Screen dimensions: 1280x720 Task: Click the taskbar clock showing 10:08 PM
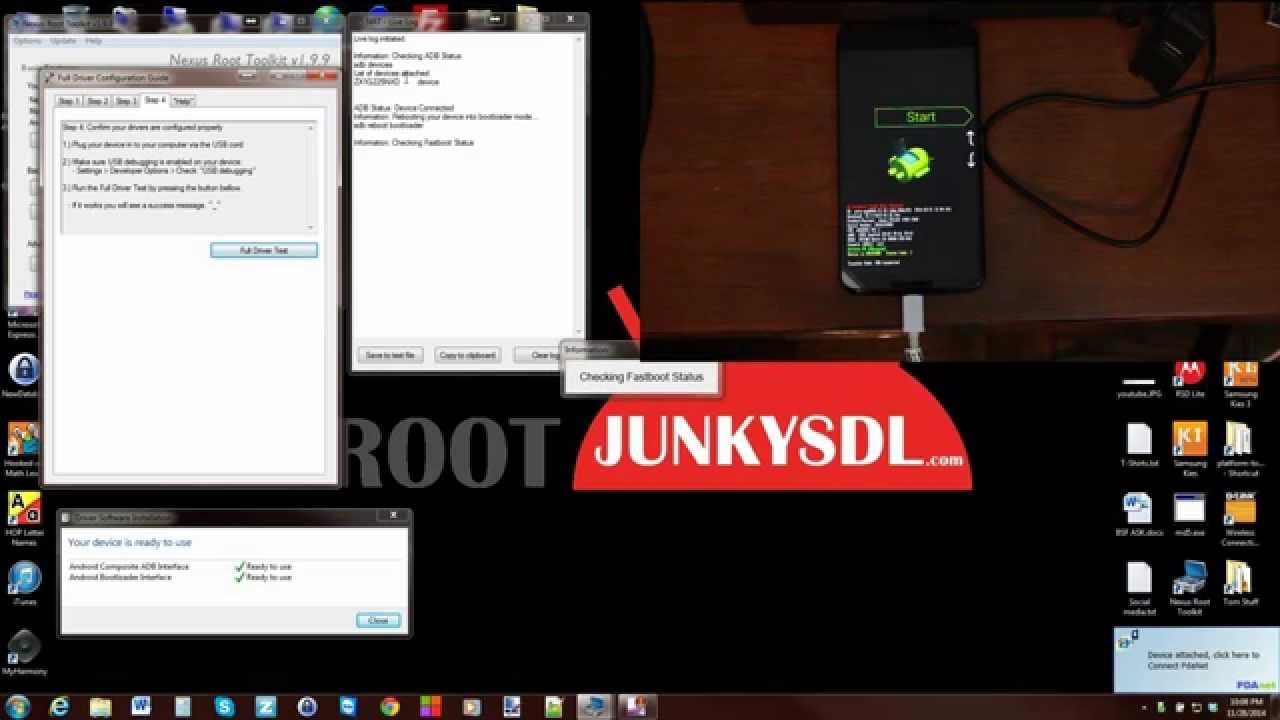point(1245,706)
